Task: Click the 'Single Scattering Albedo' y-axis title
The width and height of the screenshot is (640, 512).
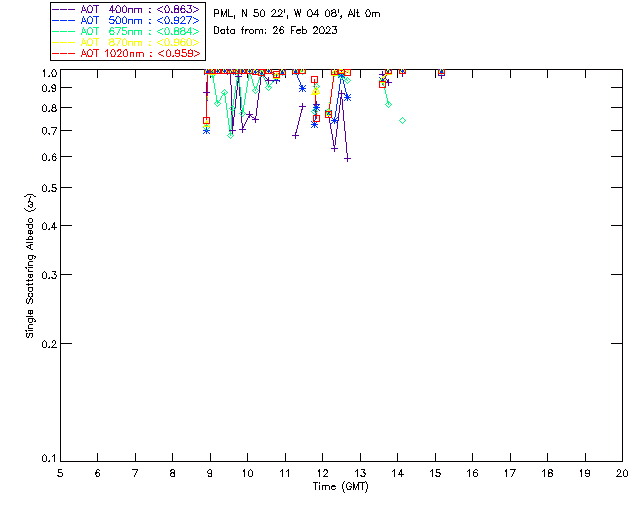Action: pos(31,265)
